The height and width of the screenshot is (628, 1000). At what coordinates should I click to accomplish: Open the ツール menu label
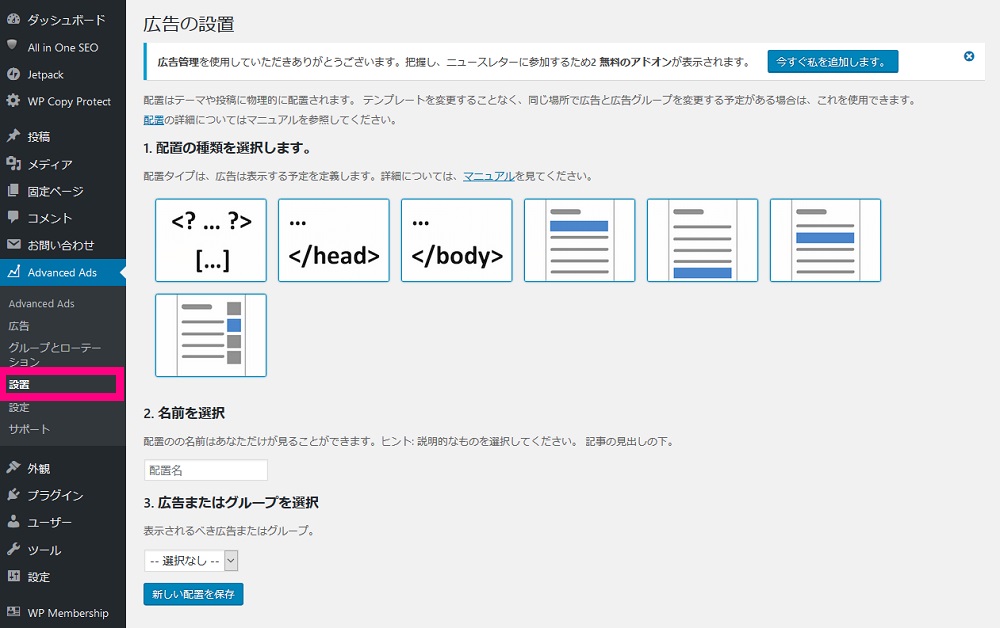(44, 550)
